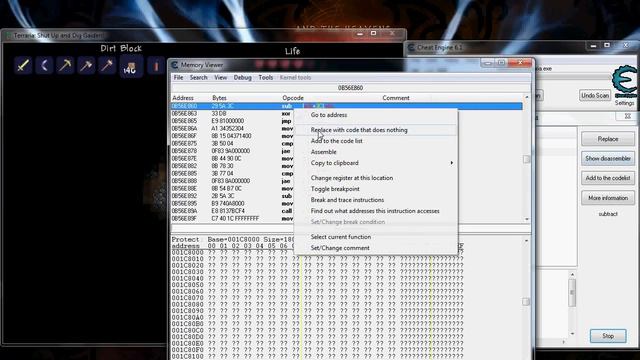The image size is (640, 360).
Task: Select the hammer in Terraria hotbar
Action: point(107,65)
